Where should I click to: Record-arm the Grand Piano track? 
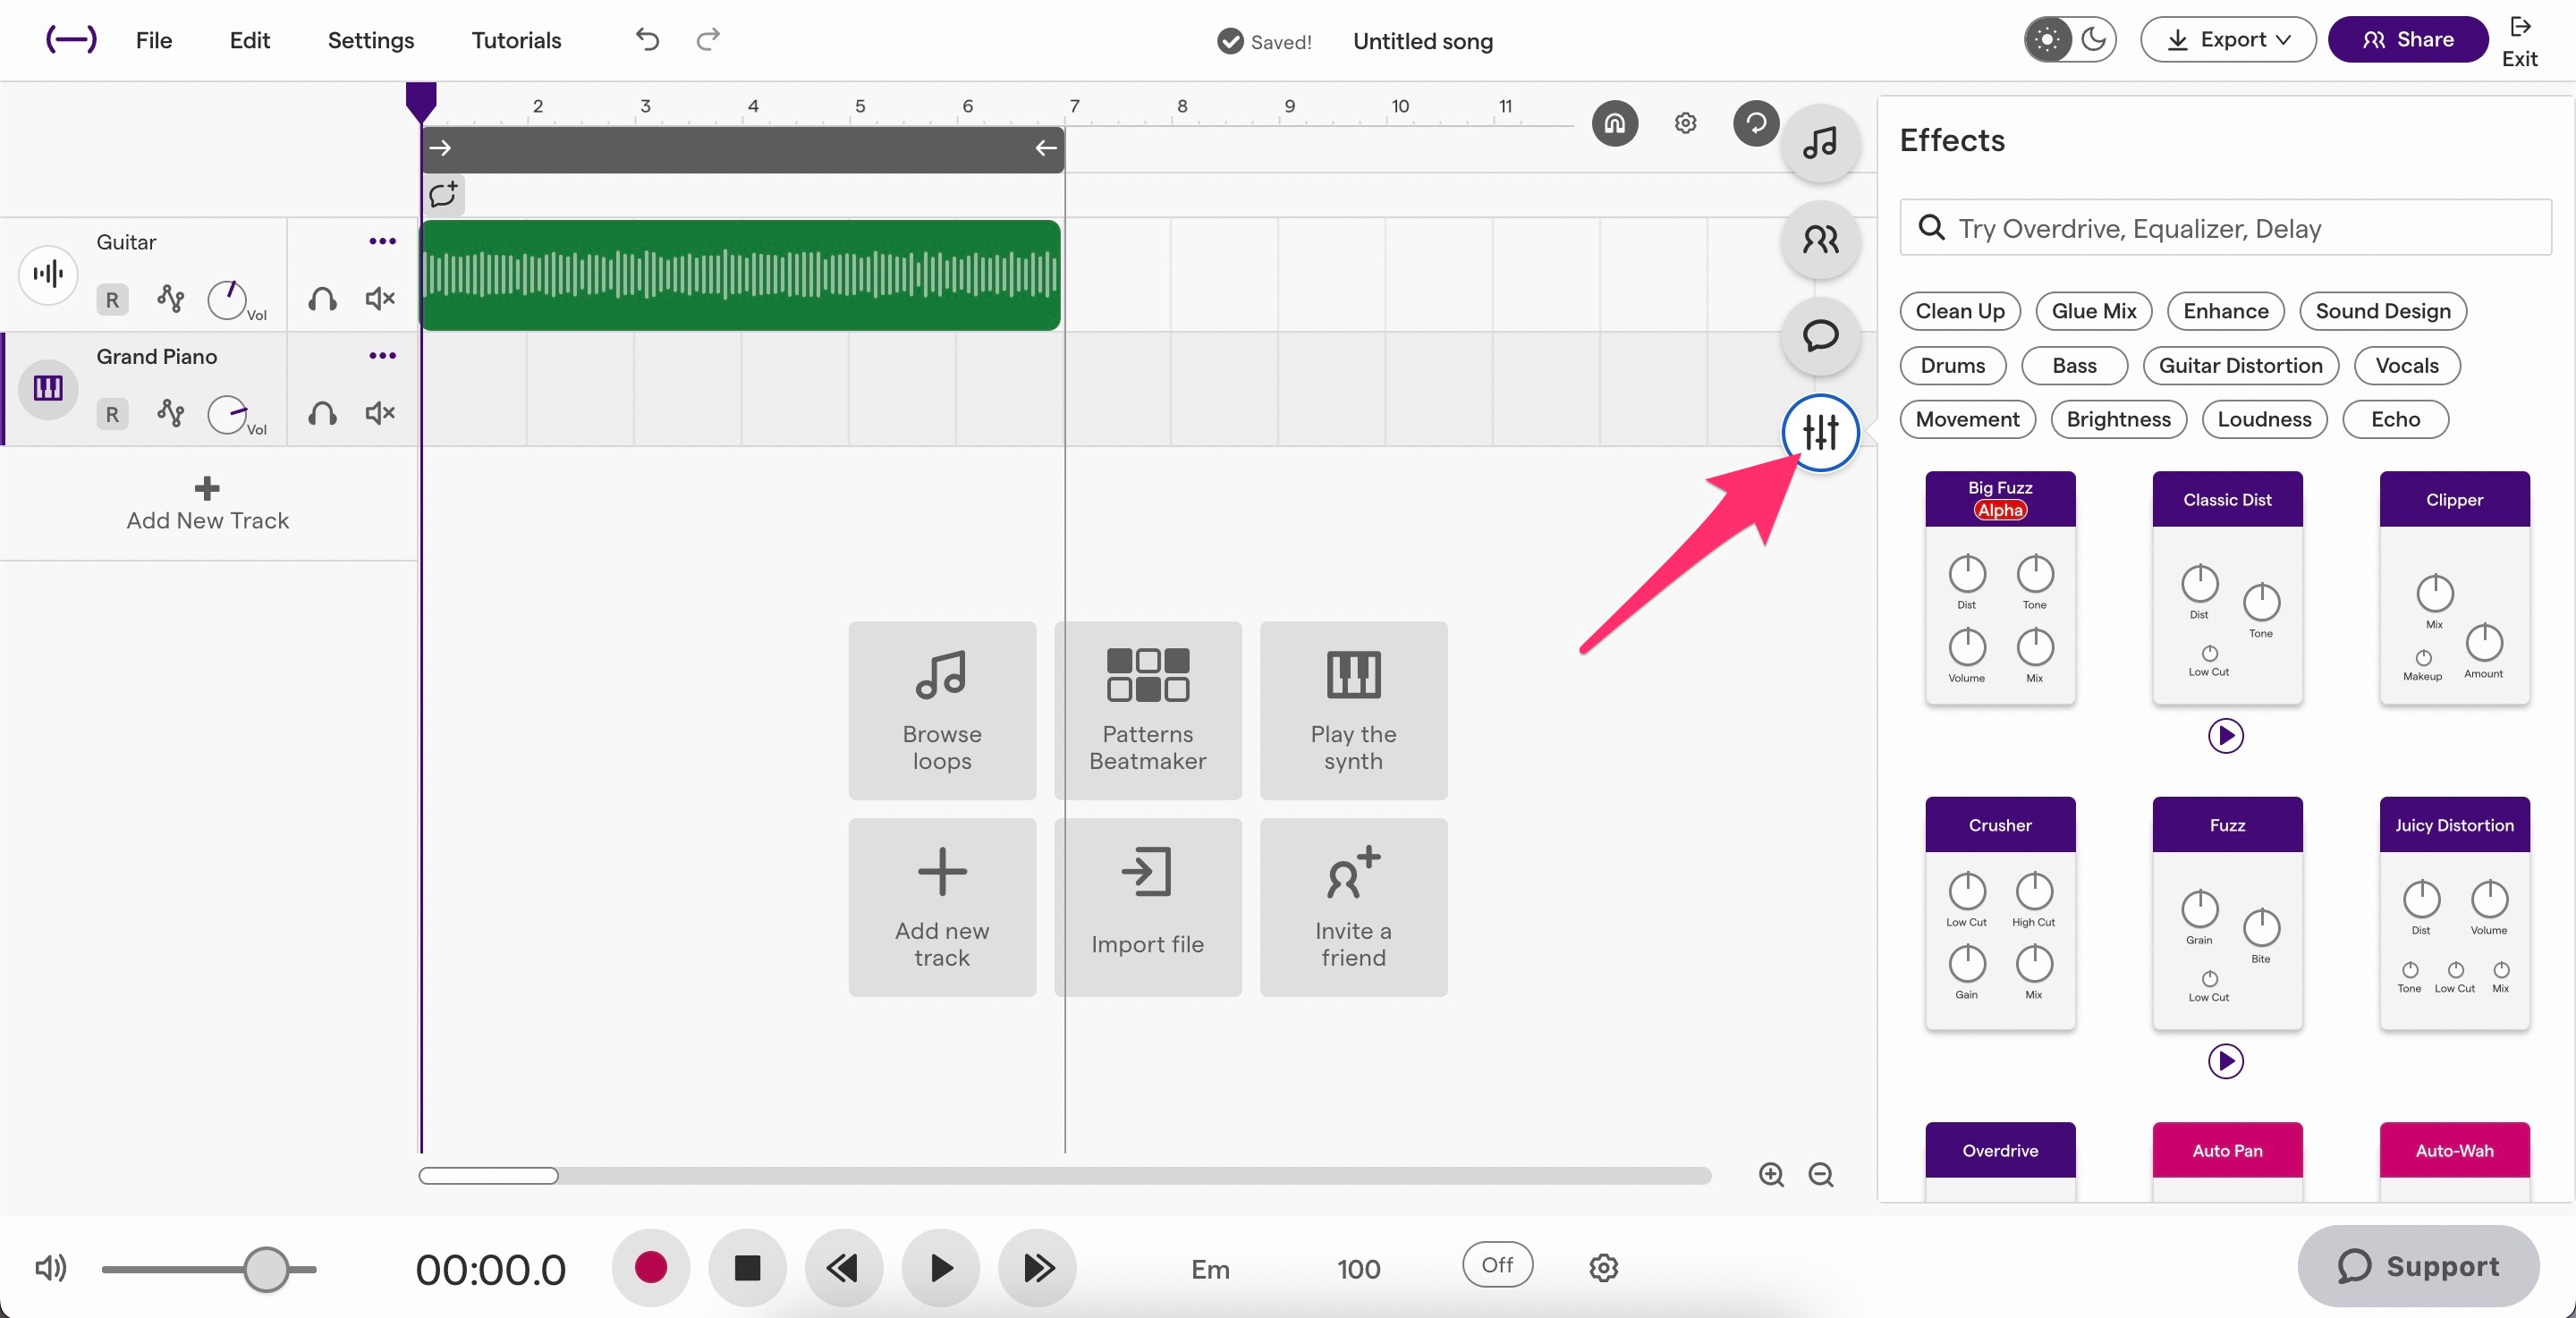[x=111, y=414]
